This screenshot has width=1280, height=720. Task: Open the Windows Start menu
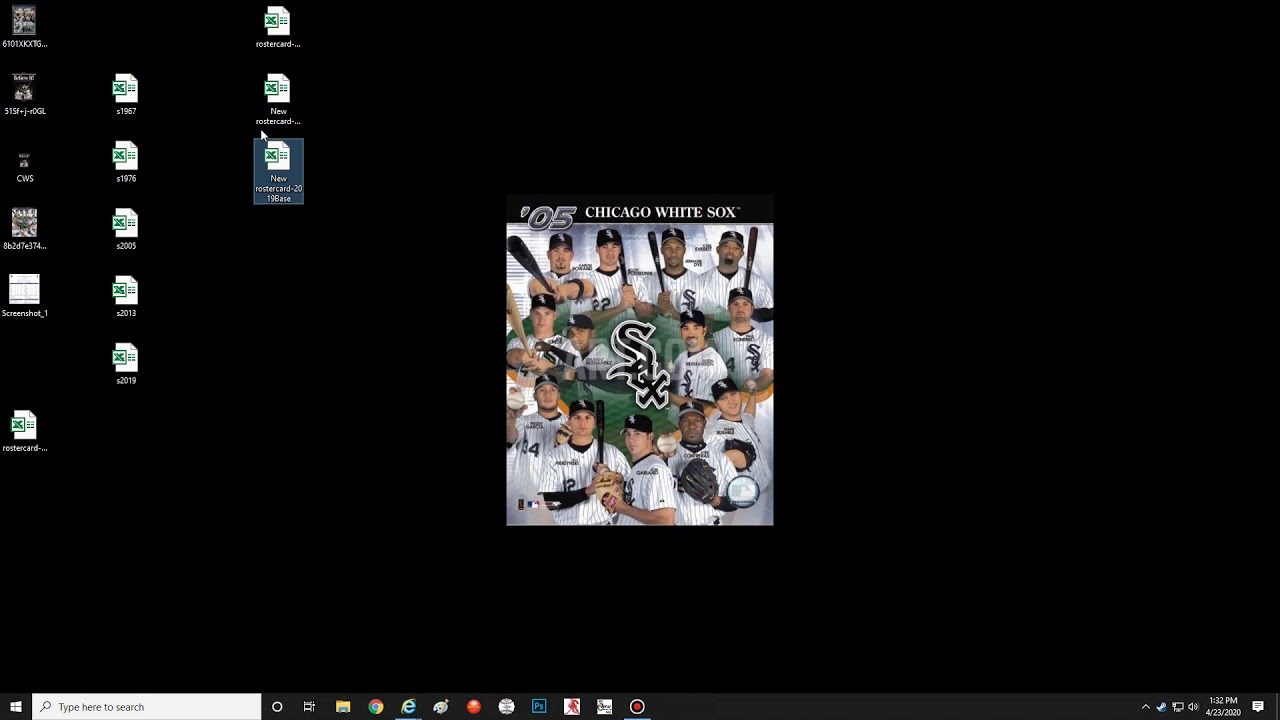tap(16, 707)
